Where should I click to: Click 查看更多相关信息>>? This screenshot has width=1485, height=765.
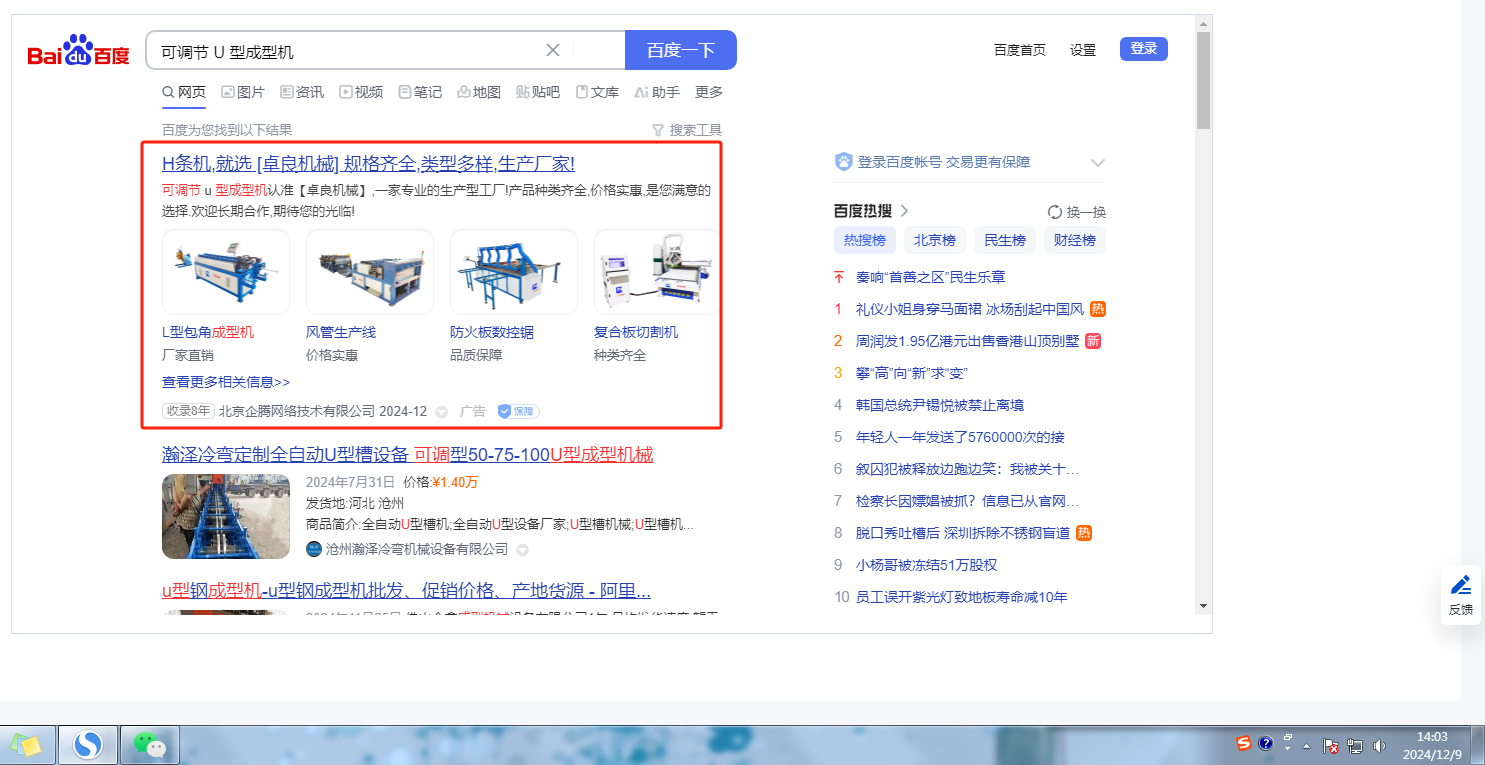[x=226, y=382]
